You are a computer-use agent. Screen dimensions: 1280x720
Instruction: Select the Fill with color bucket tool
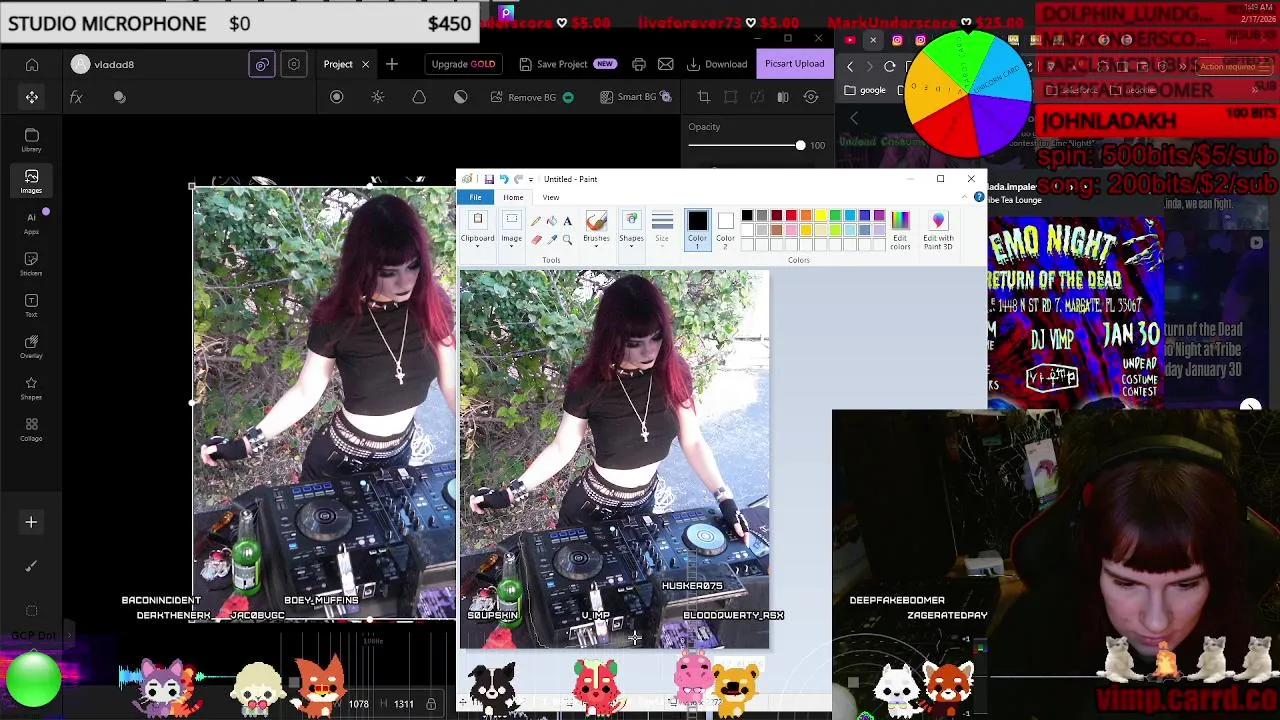click(551, 221)
